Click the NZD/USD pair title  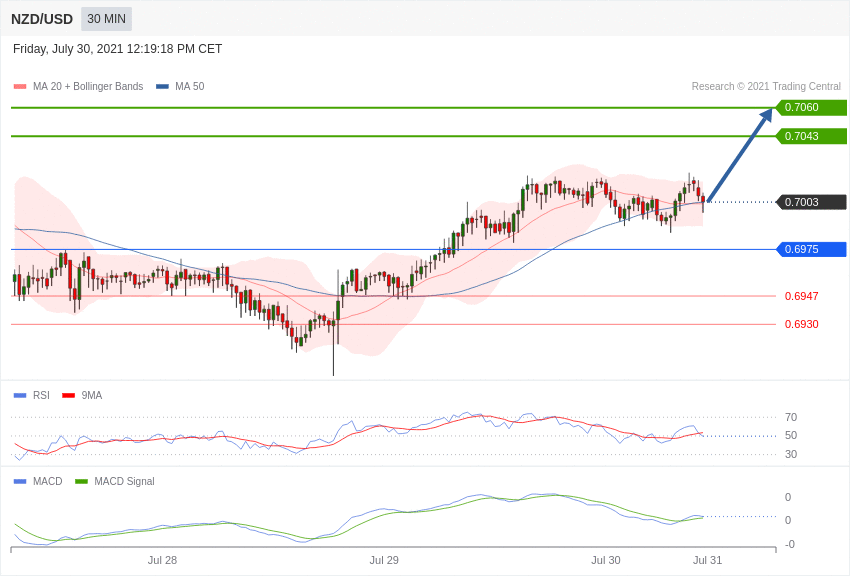coord(42,19)
